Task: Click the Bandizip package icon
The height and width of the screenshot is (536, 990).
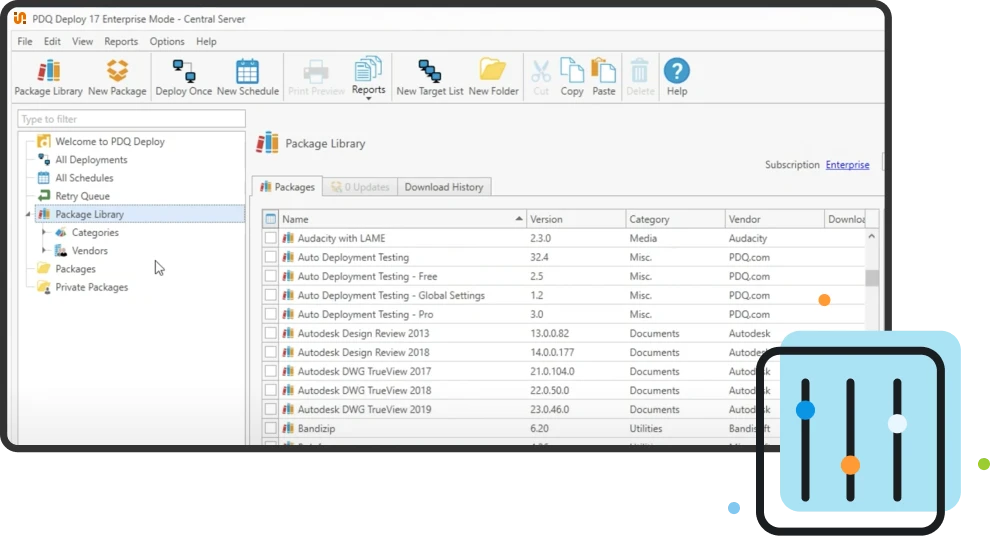Action: pos(288,428)
